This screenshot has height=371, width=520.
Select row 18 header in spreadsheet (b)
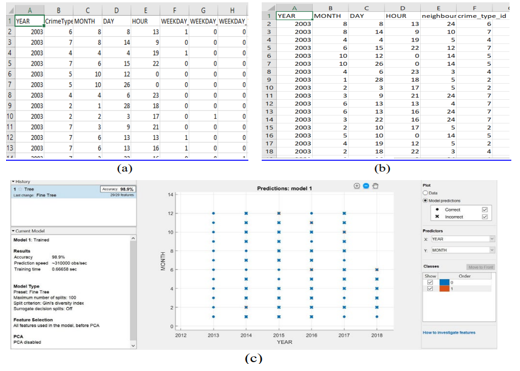tap(269, 151)
